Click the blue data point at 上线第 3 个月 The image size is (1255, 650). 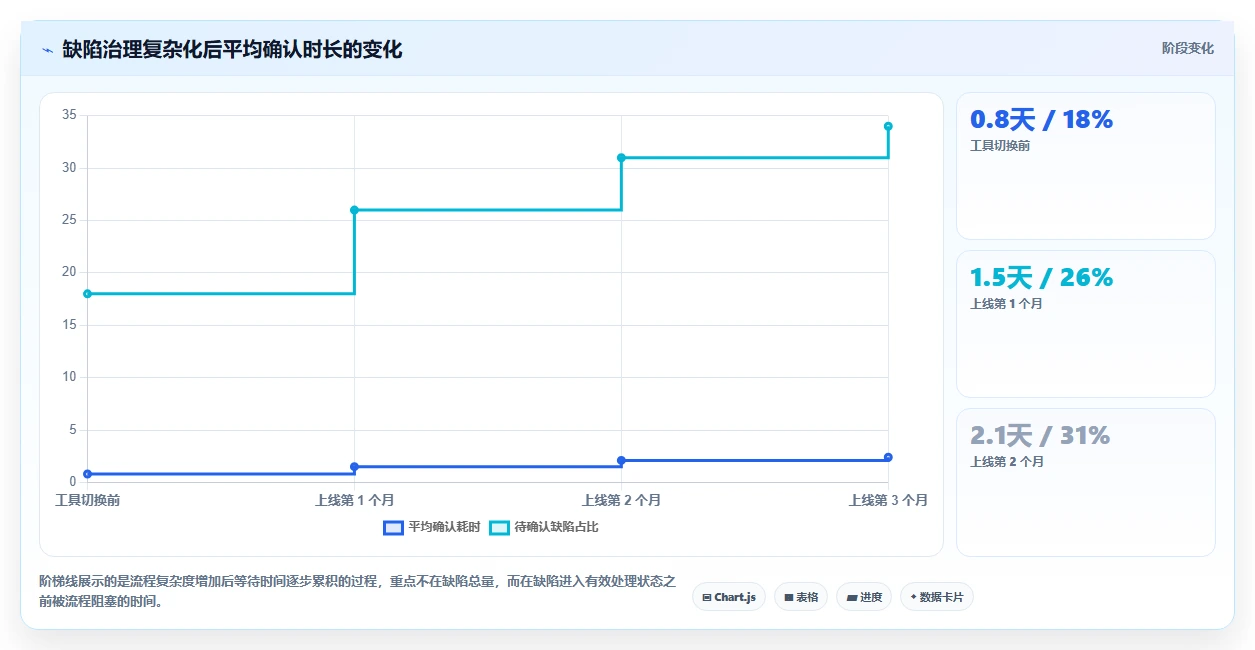[x=888, y=457]
